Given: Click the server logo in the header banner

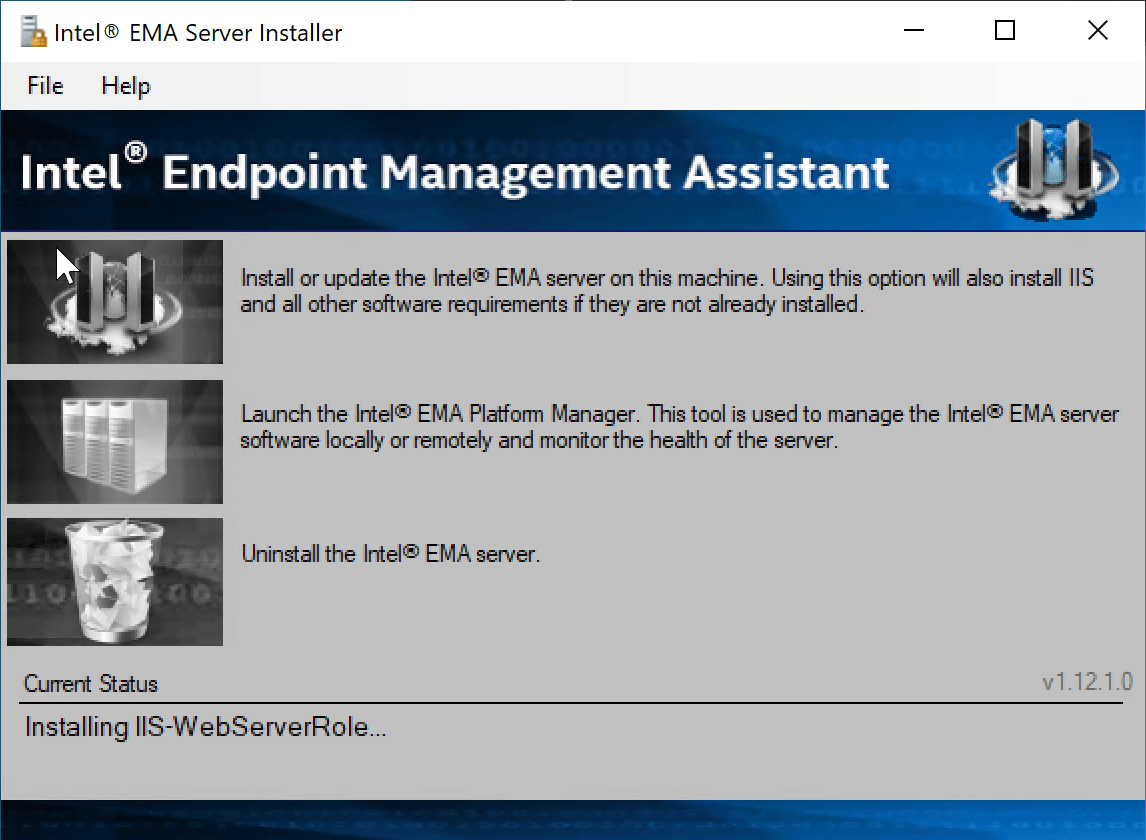Looking at the screenshot, I should coord(1053,170).
